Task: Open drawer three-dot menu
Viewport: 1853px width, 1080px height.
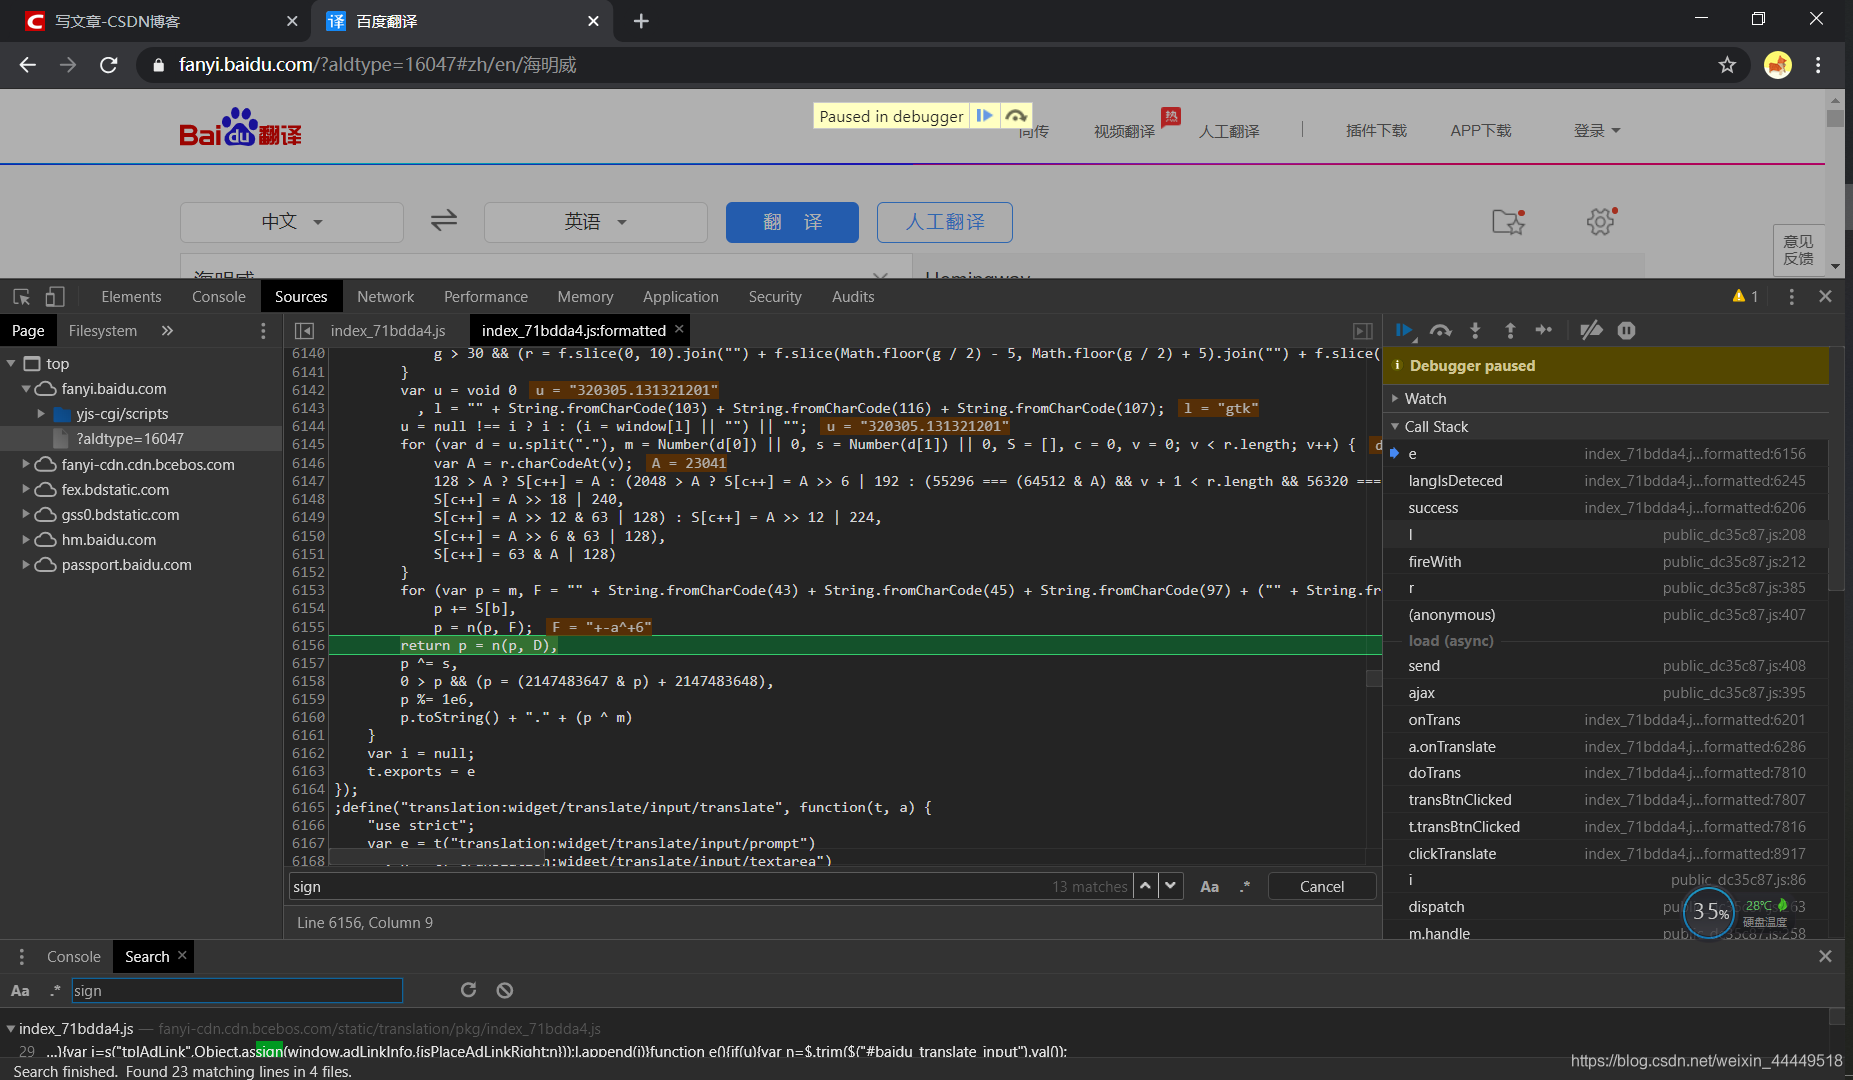Action: point(21,957)
